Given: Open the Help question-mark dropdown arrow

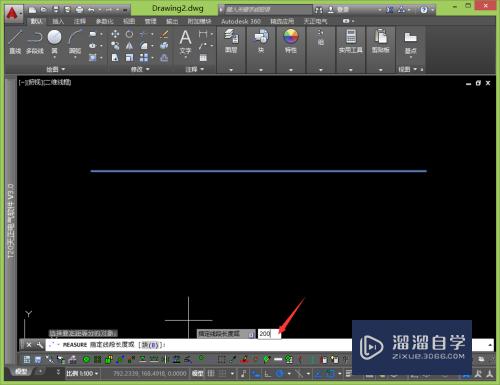Looking at the screenshot, I should click(432, 10).
